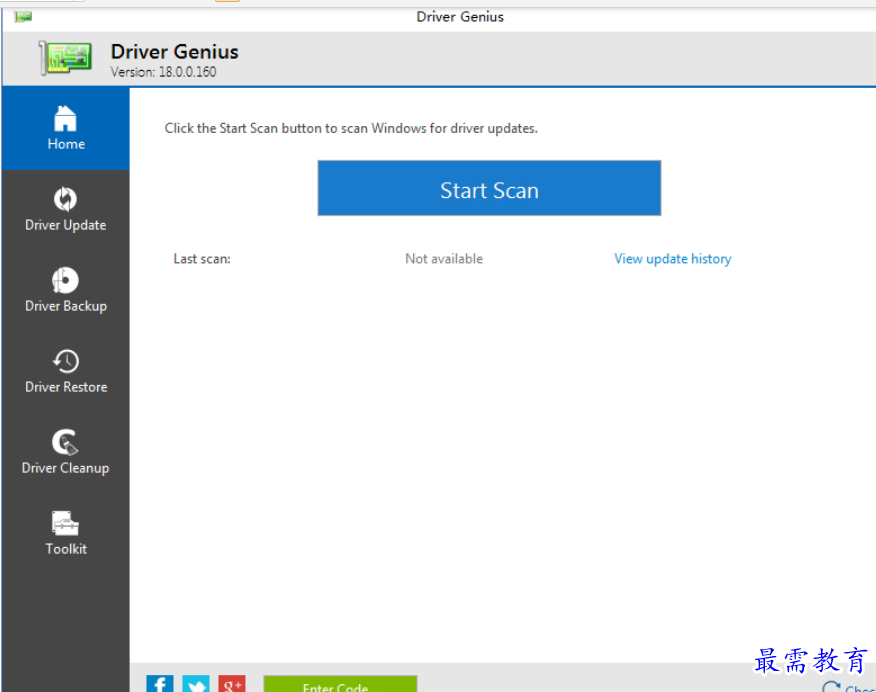
Task: Select the Driver Update label in the sidebar
Action: [65, 225]
